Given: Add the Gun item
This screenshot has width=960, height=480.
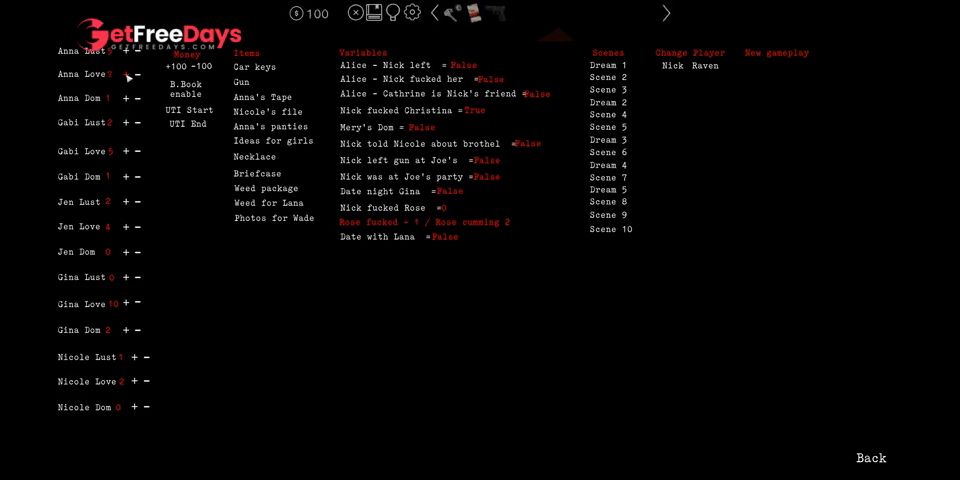Looking at the screenshot, I should [x=241, y=82].
